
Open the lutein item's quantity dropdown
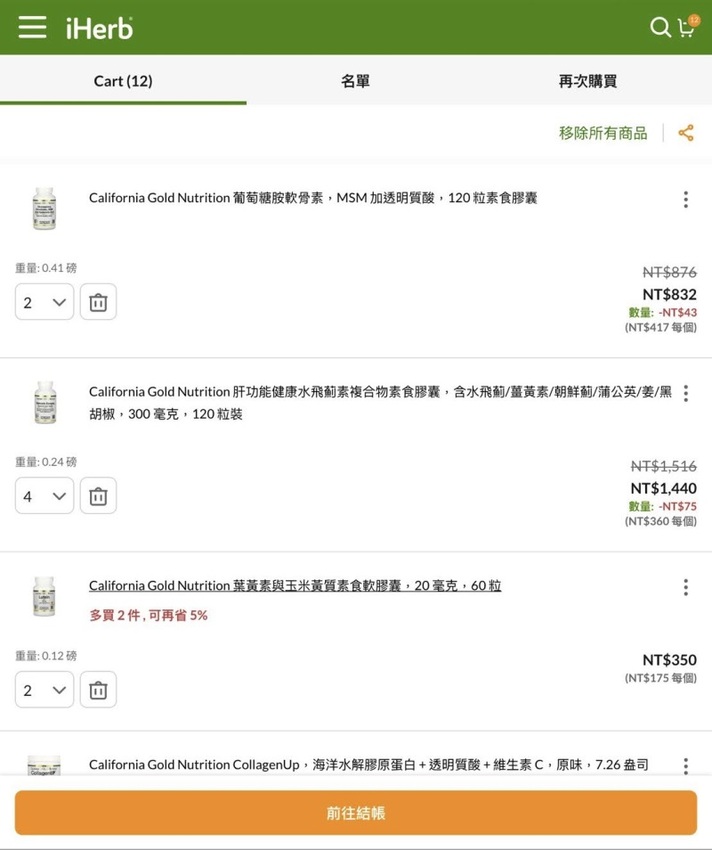43,689
